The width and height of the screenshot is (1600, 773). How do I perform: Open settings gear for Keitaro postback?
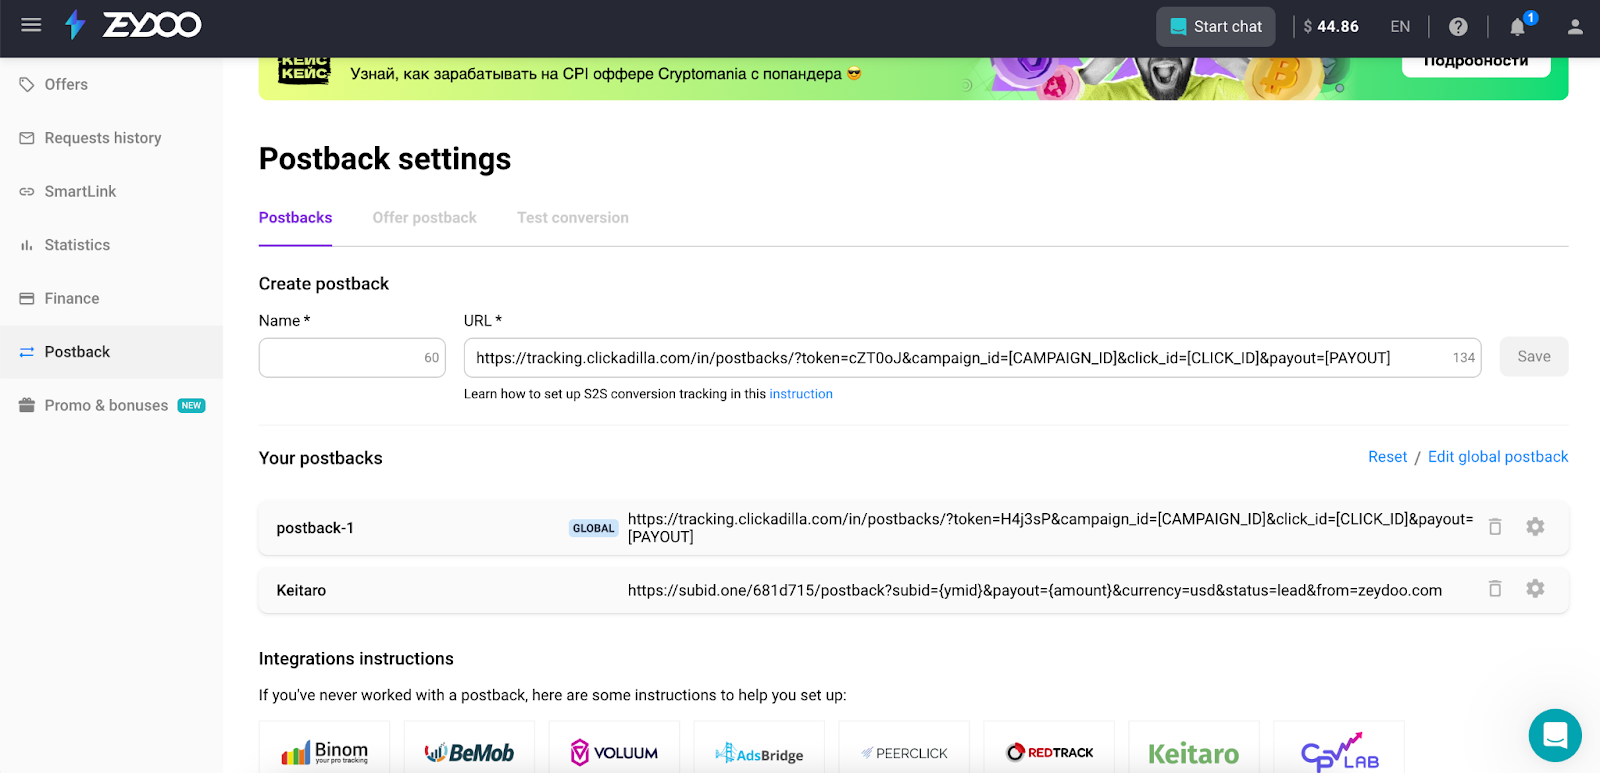tap(1535, 589)
